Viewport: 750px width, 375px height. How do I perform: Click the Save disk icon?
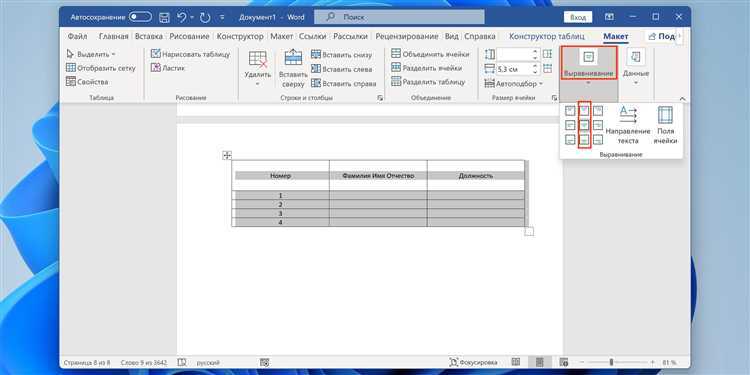coord(164,18)
